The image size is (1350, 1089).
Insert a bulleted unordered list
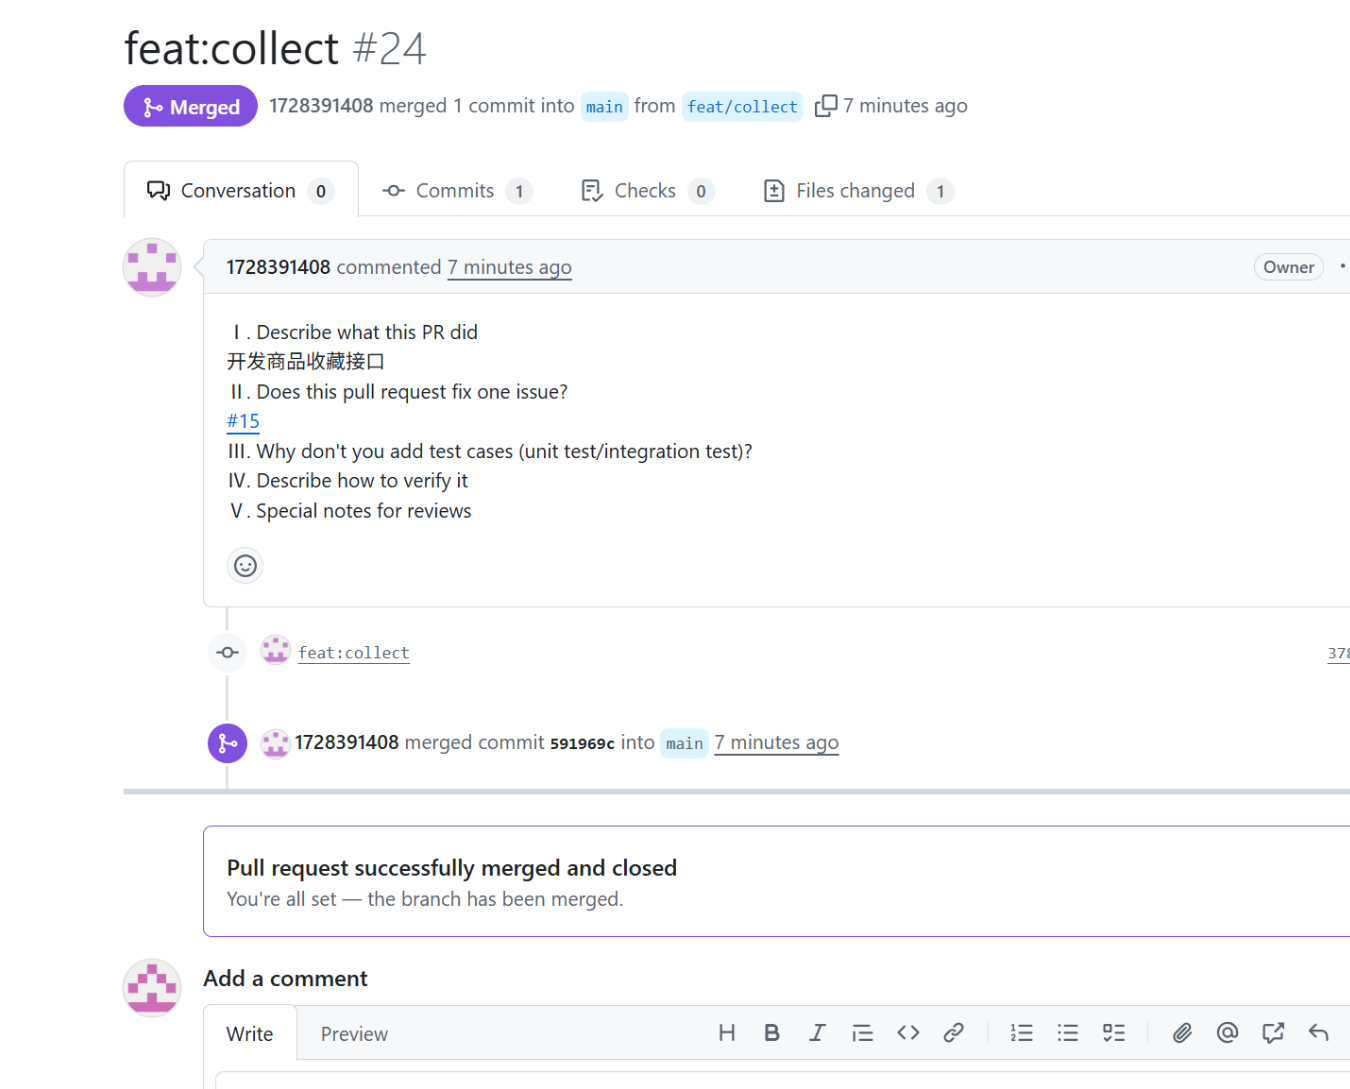pos(1068,1033)
